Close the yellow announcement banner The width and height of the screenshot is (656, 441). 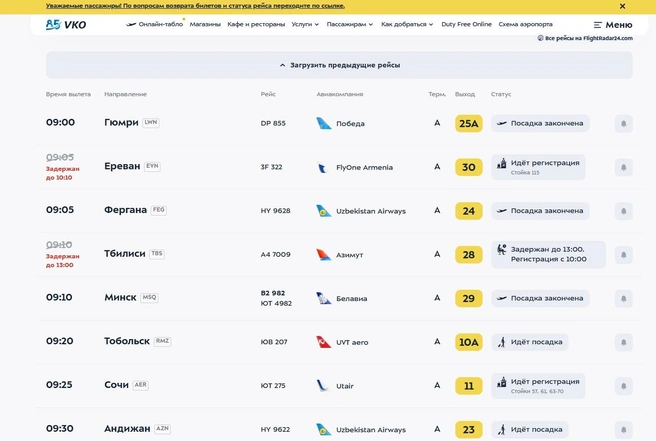(623, 6)
